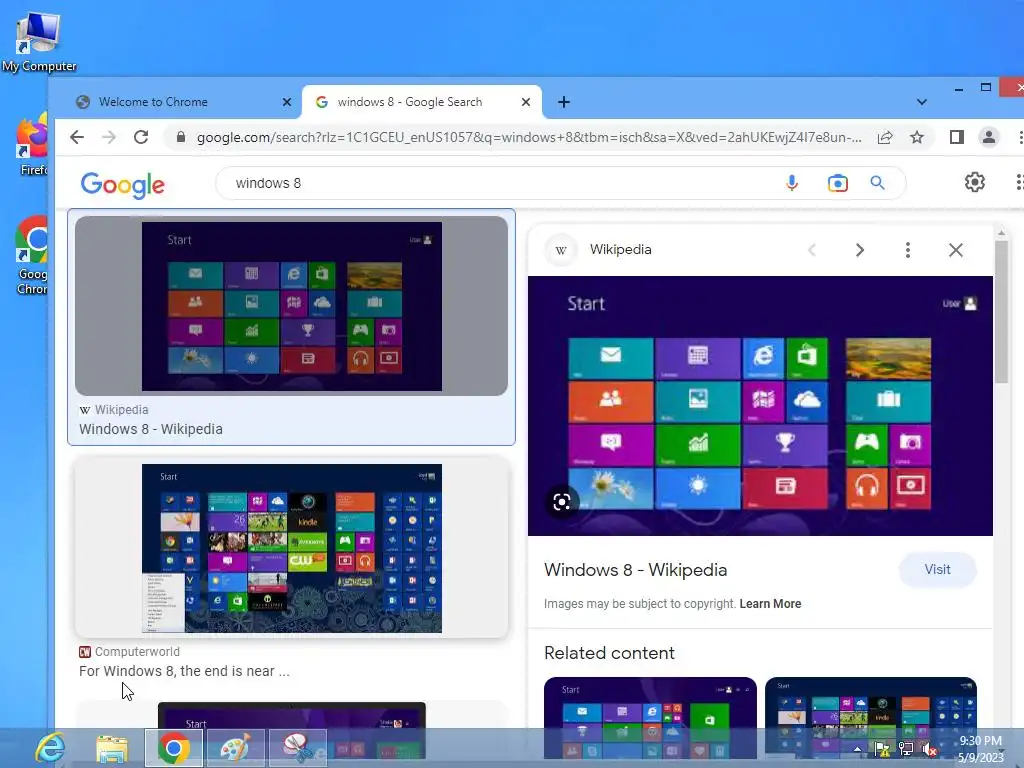Go back to the previous page
This screenshot has width=1024, height=768.
click(77, 137)
